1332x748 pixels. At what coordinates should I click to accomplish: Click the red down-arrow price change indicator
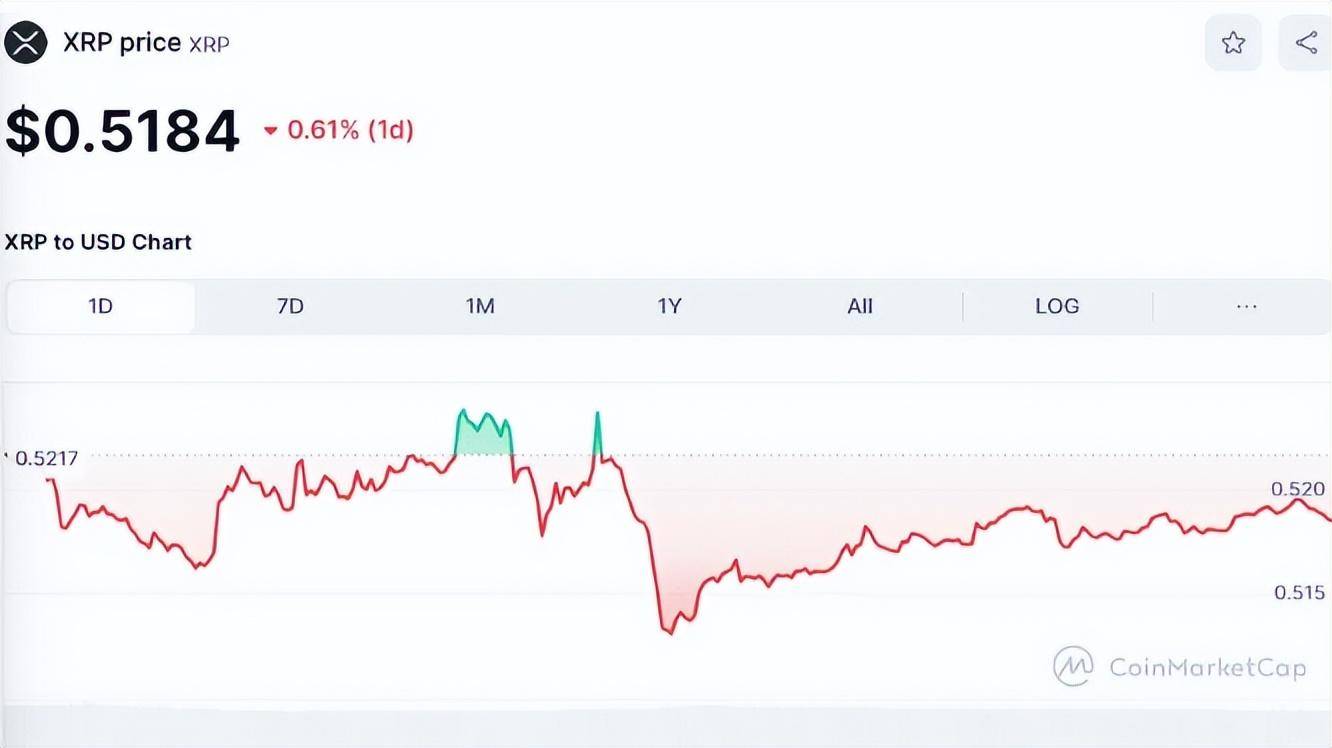tap(270, 131)
